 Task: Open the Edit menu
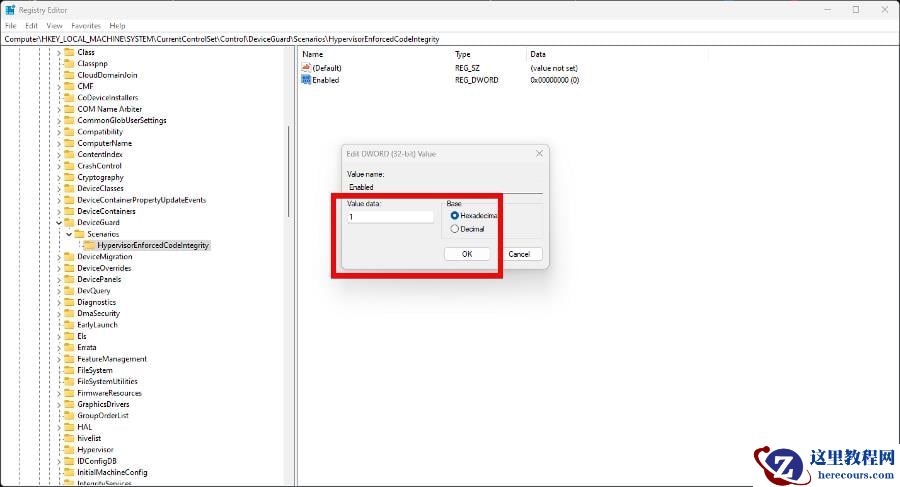pyautogui.click(x=32, y=26)
